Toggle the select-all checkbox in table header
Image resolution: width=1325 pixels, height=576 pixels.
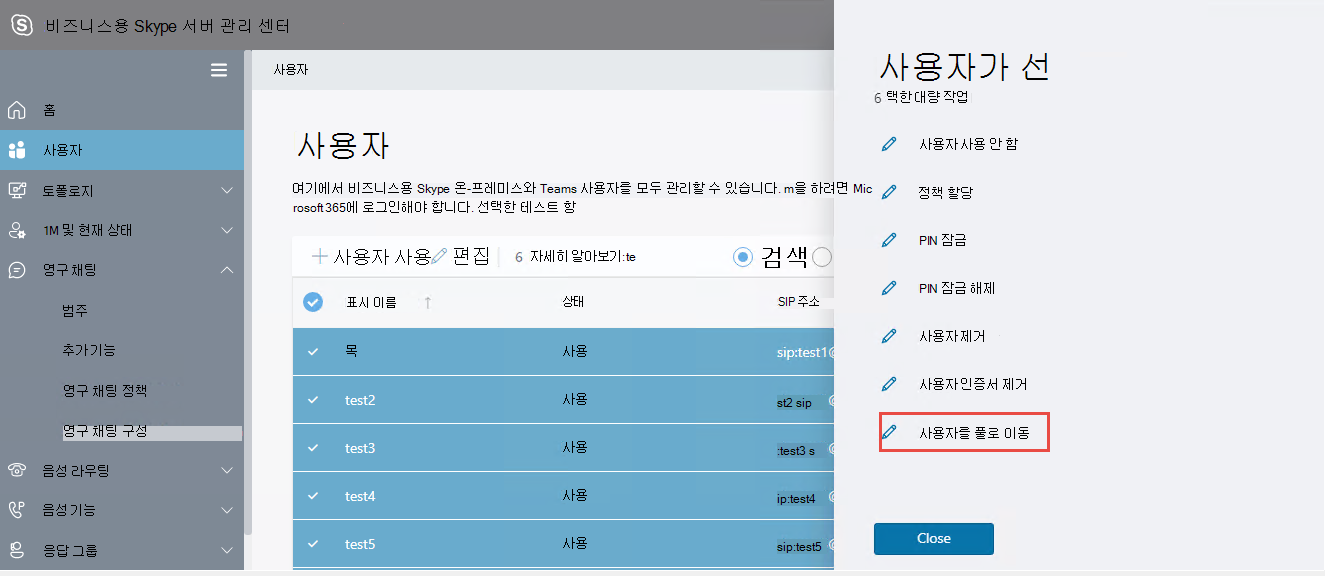pos(313,302)
